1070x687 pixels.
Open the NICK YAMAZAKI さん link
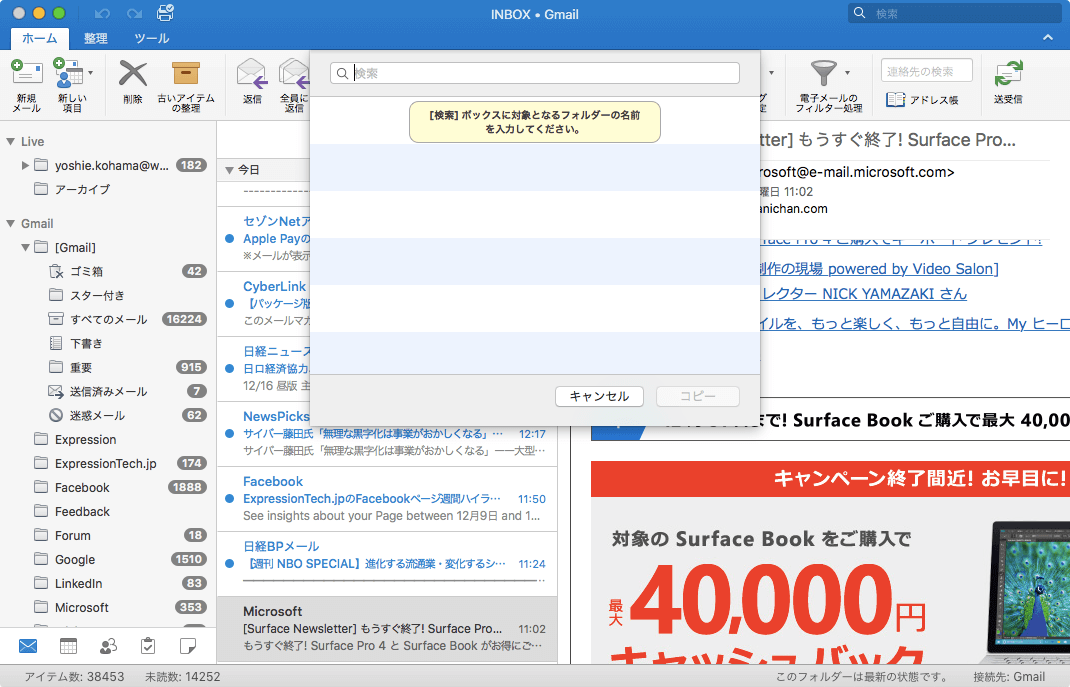(x=864, y=294)
